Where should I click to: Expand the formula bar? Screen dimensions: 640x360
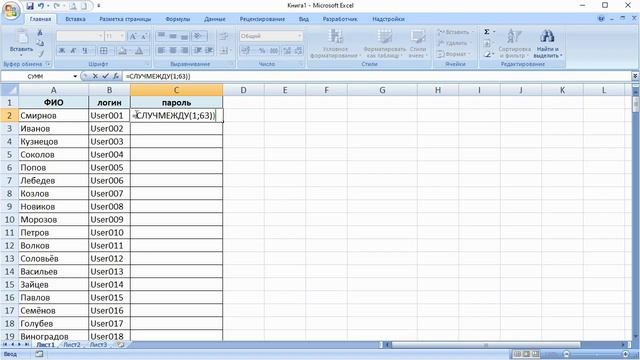[635, 76]
